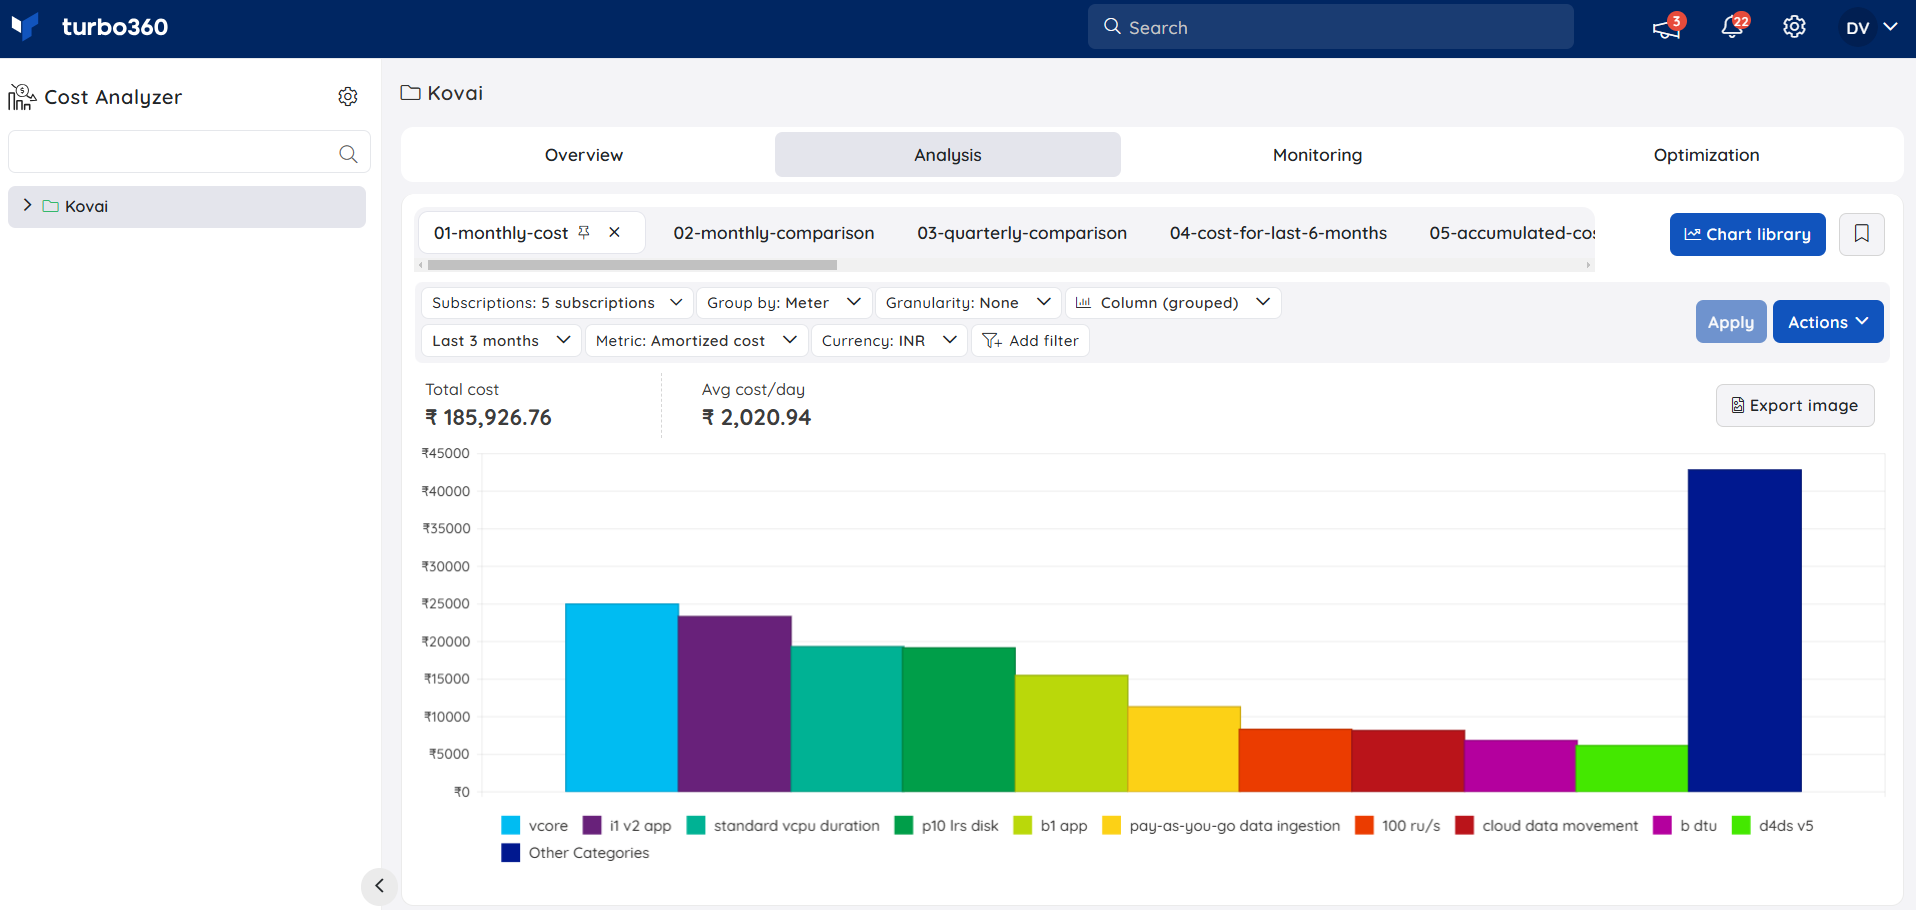Image resolution: width=1916 pixels, height=910 pixels.
Task: Switch to the Optimization tab
Action: [x=1706, y=155]
